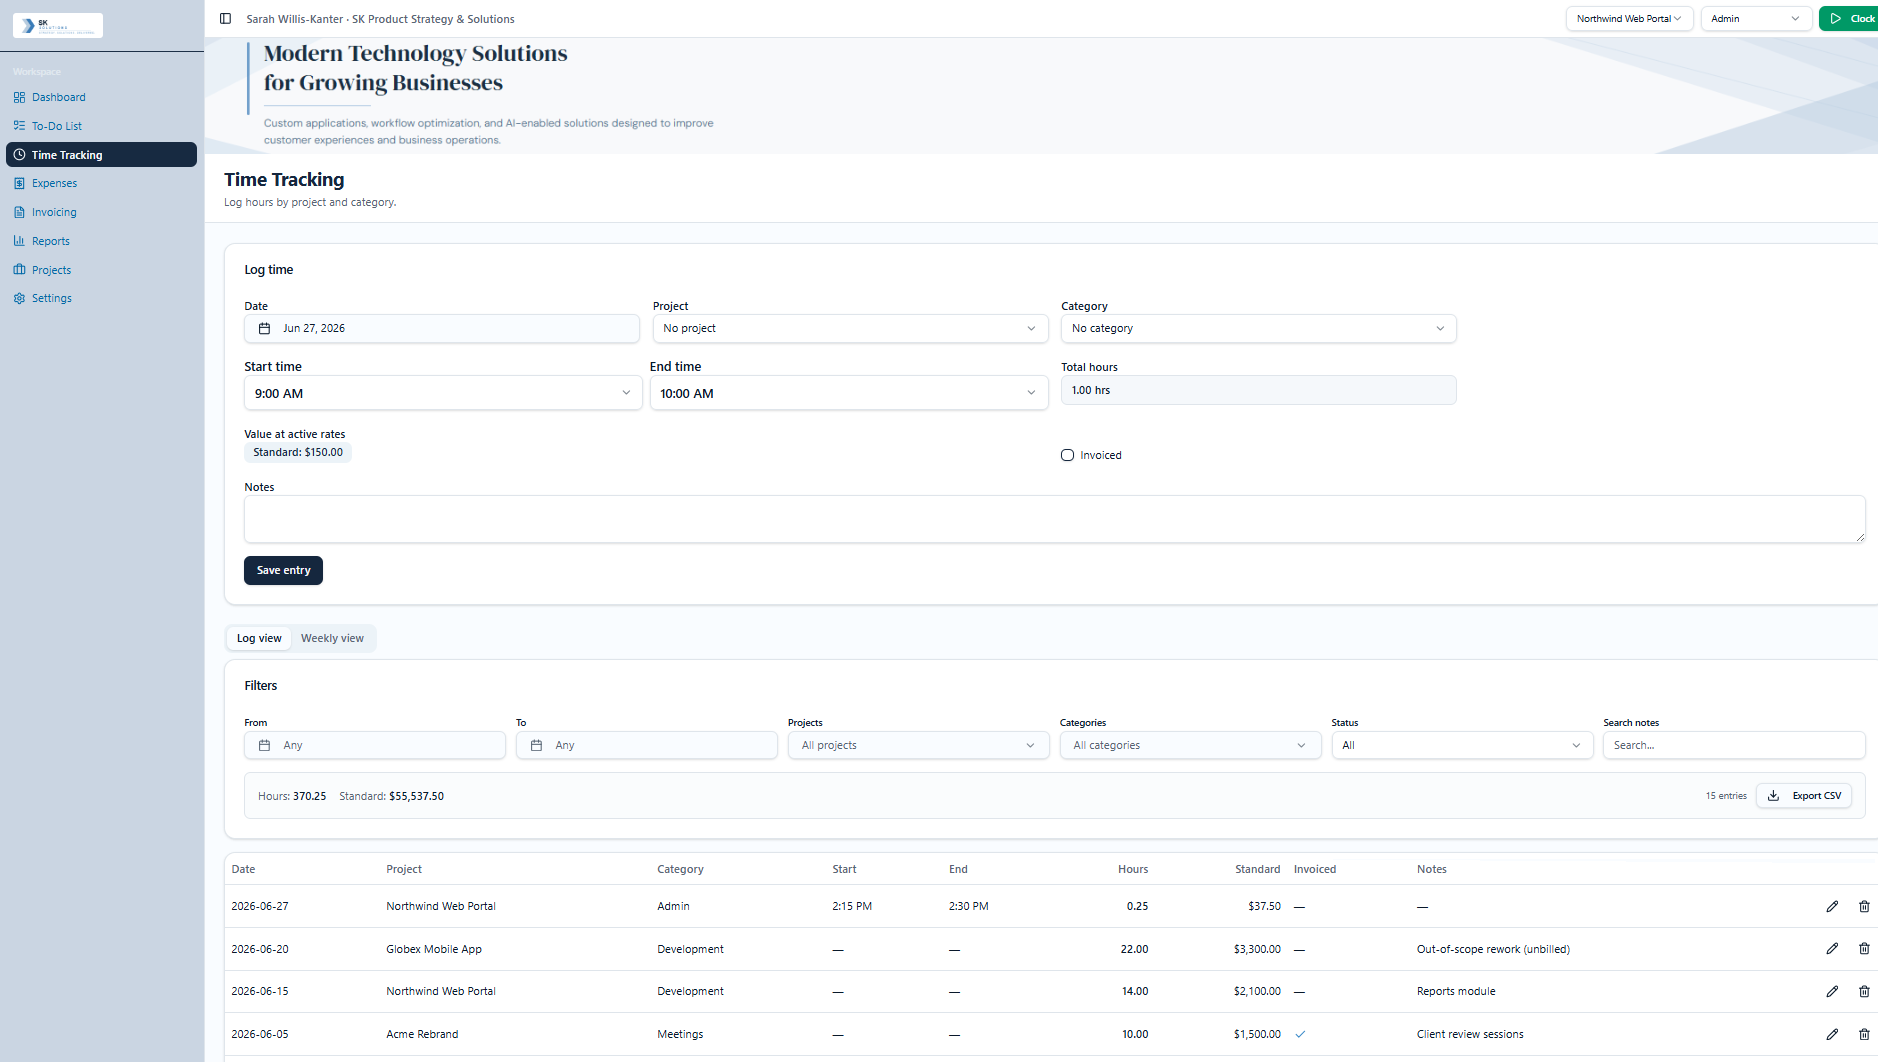Screen dimensions: 1878x1062
Task: Check the Invoiced checkbox
Action: [x=1067, y=455]
